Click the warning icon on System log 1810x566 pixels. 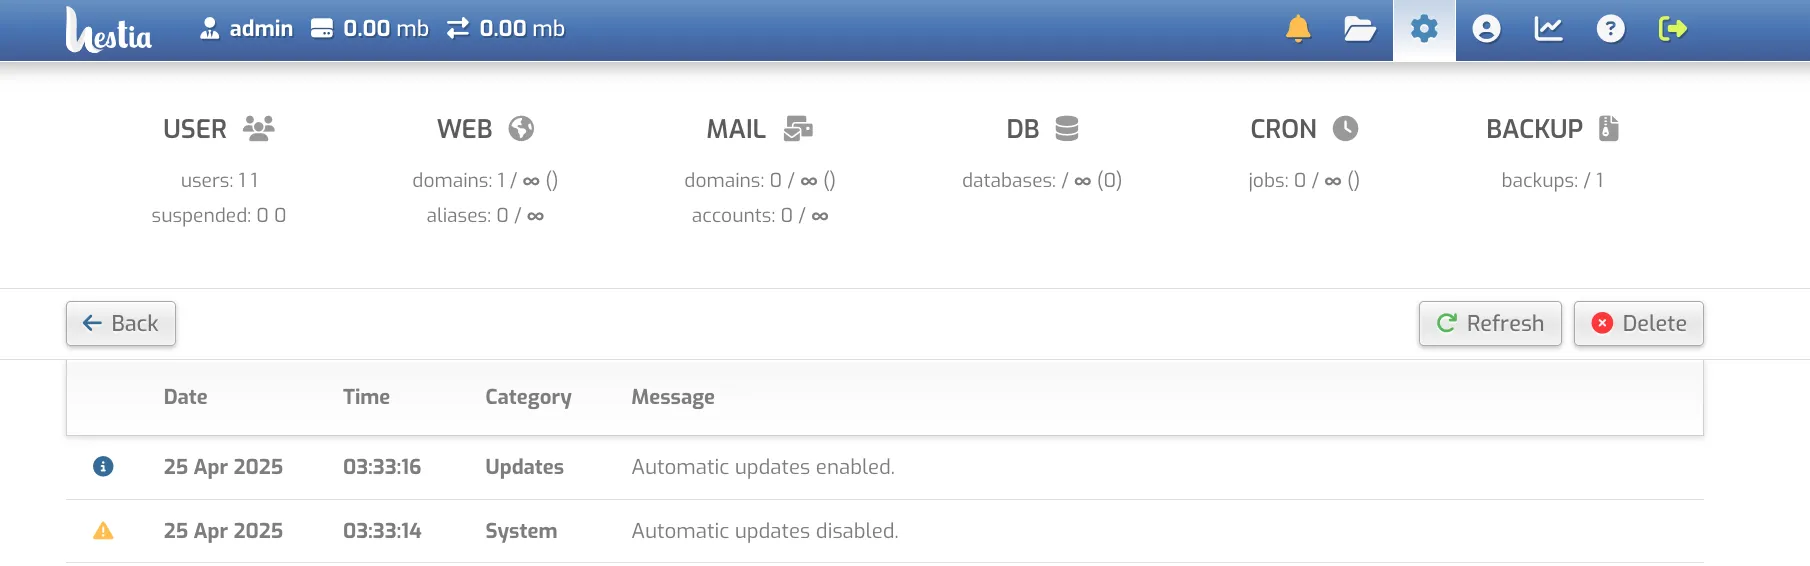point(103,531)
